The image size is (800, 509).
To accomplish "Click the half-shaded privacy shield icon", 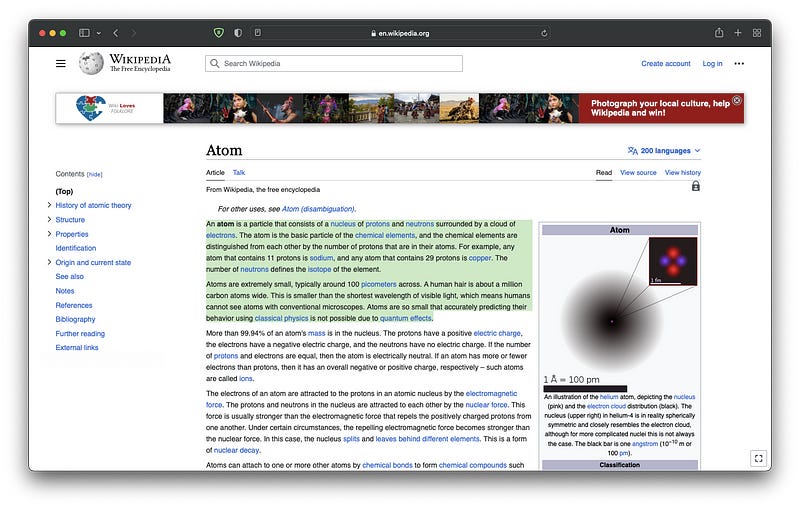I will coord(238,33).
